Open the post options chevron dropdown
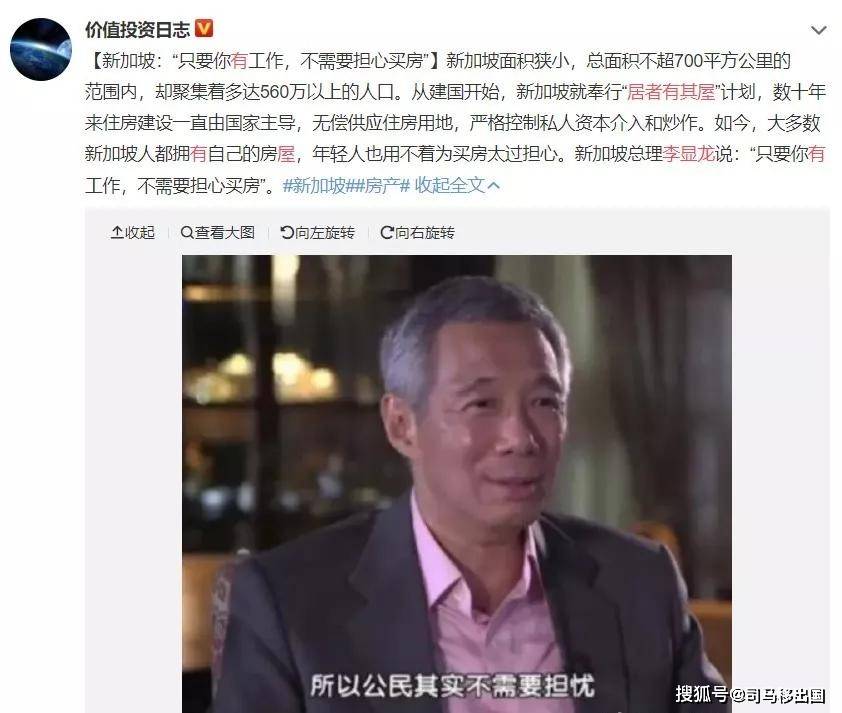 coord(818,31)
